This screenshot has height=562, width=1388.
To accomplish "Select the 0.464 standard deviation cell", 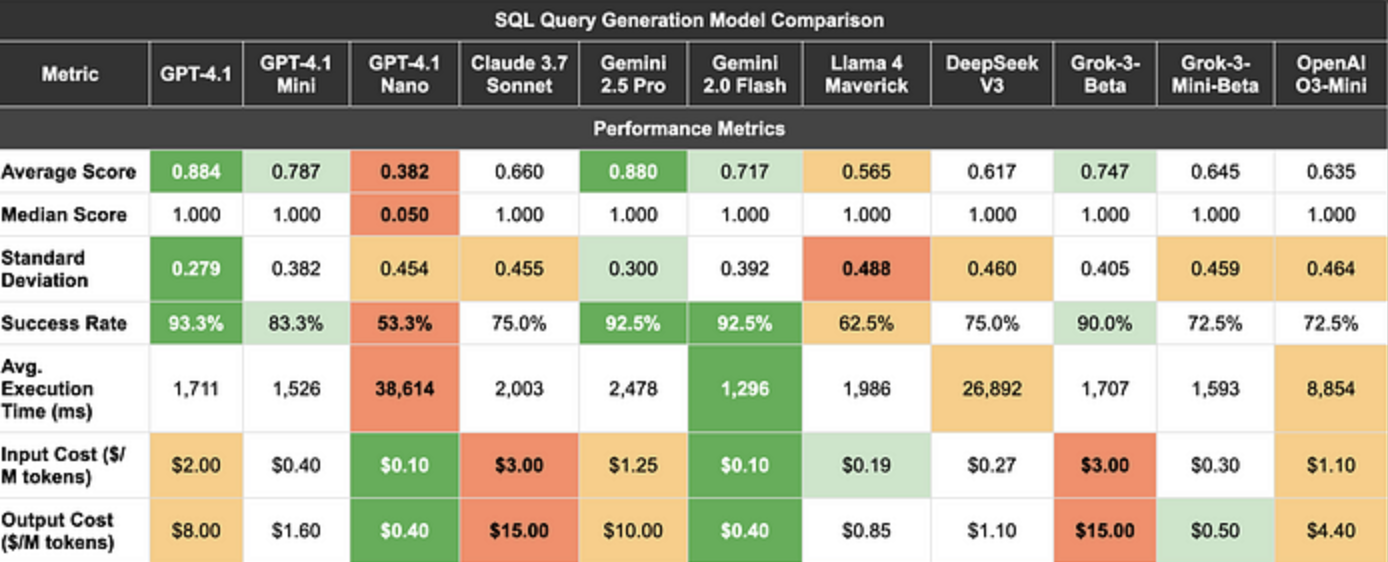I will pos(1332,269).
